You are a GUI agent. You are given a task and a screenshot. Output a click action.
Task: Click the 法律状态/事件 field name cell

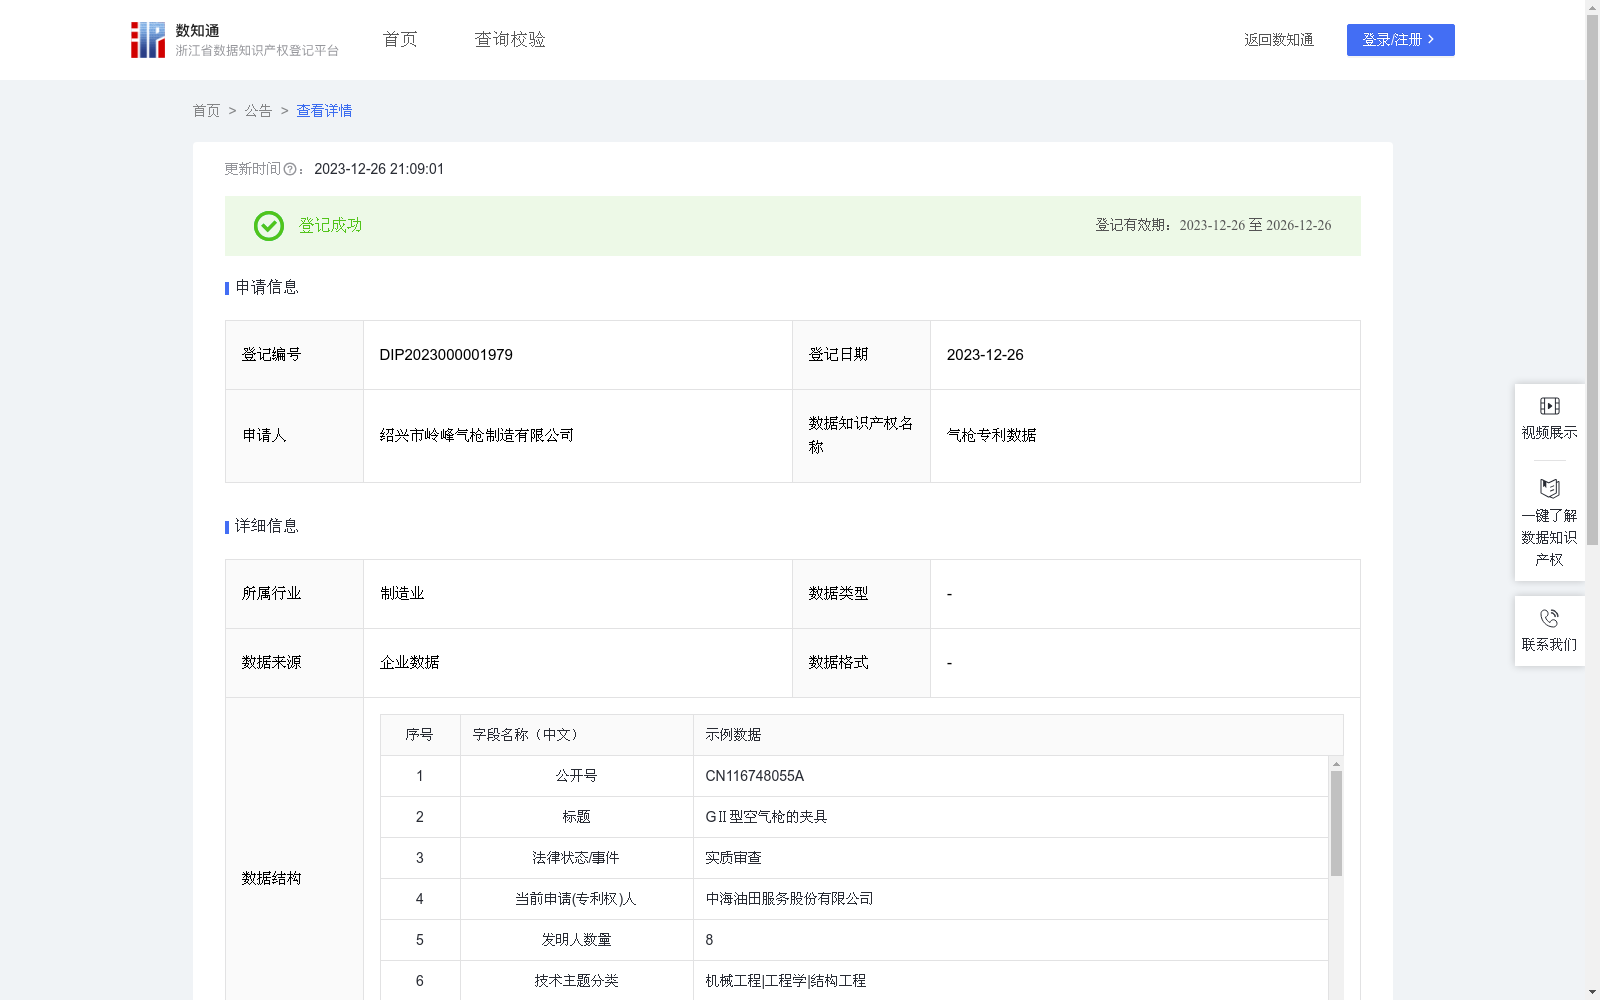(576, 858)
